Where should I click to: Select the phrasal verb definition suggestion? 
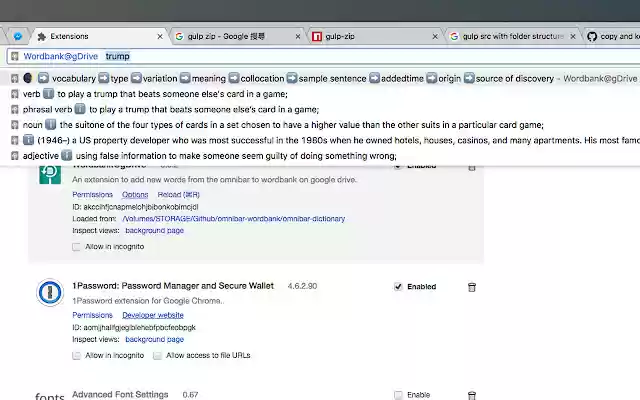click(320, 109)
